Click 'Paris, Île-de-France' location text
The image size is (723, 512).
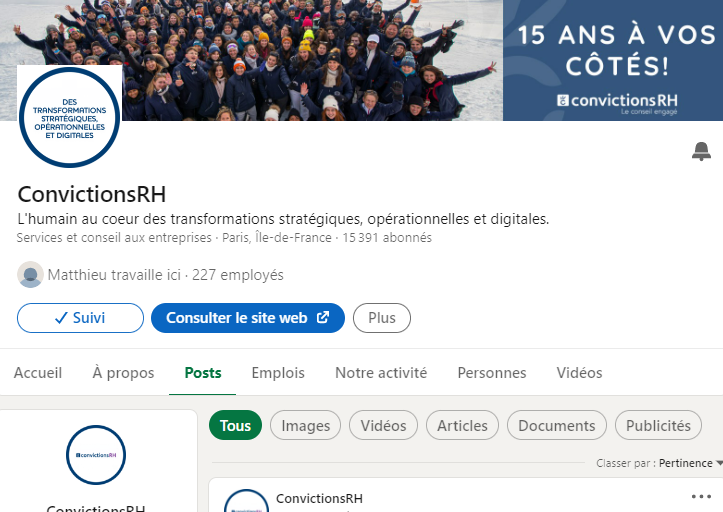tap(277, 238)
